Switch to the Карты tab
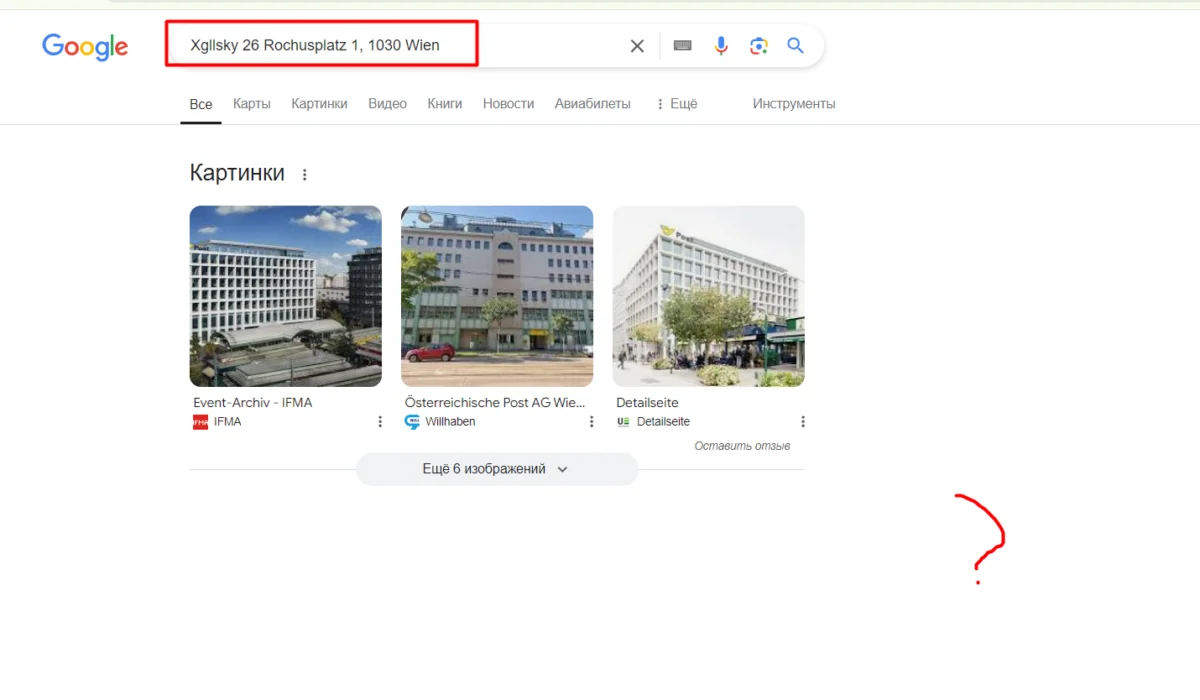This screenshot has width=1200, height=700. 252,104
